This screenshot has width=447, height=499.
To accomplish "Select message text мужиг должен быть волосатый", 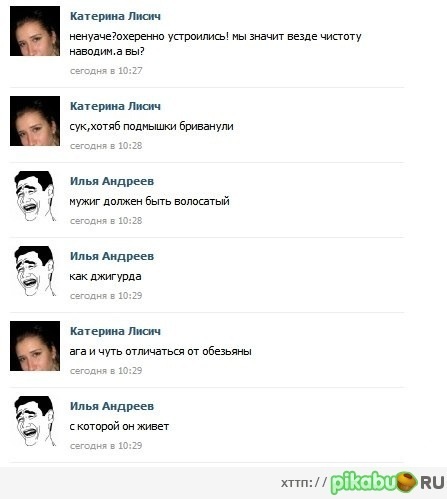I will point(149,201).
